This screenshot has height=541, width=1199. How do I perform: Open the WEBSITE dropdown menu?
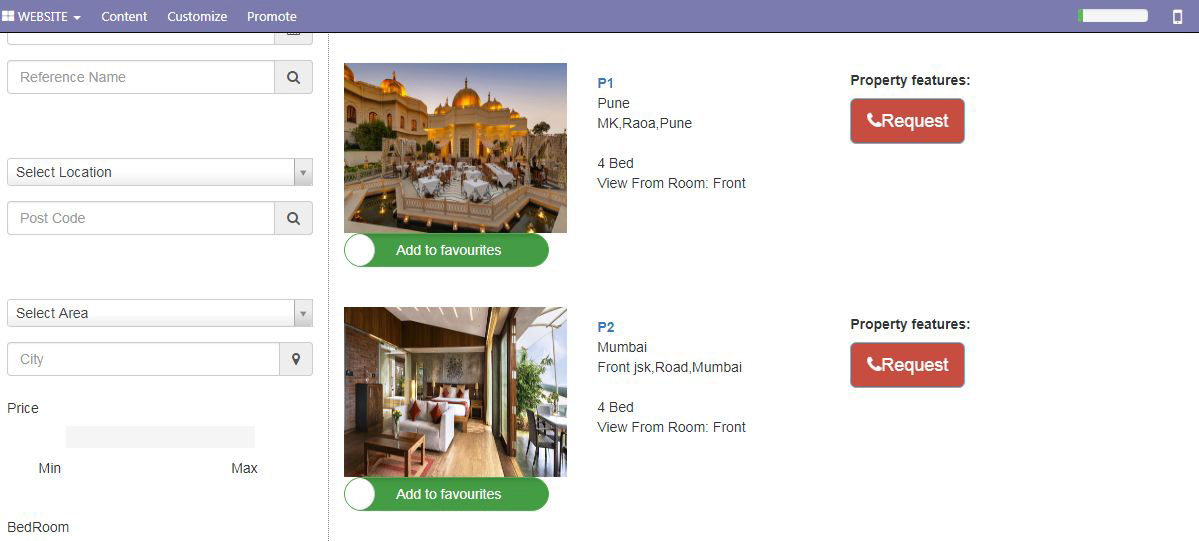42,16
